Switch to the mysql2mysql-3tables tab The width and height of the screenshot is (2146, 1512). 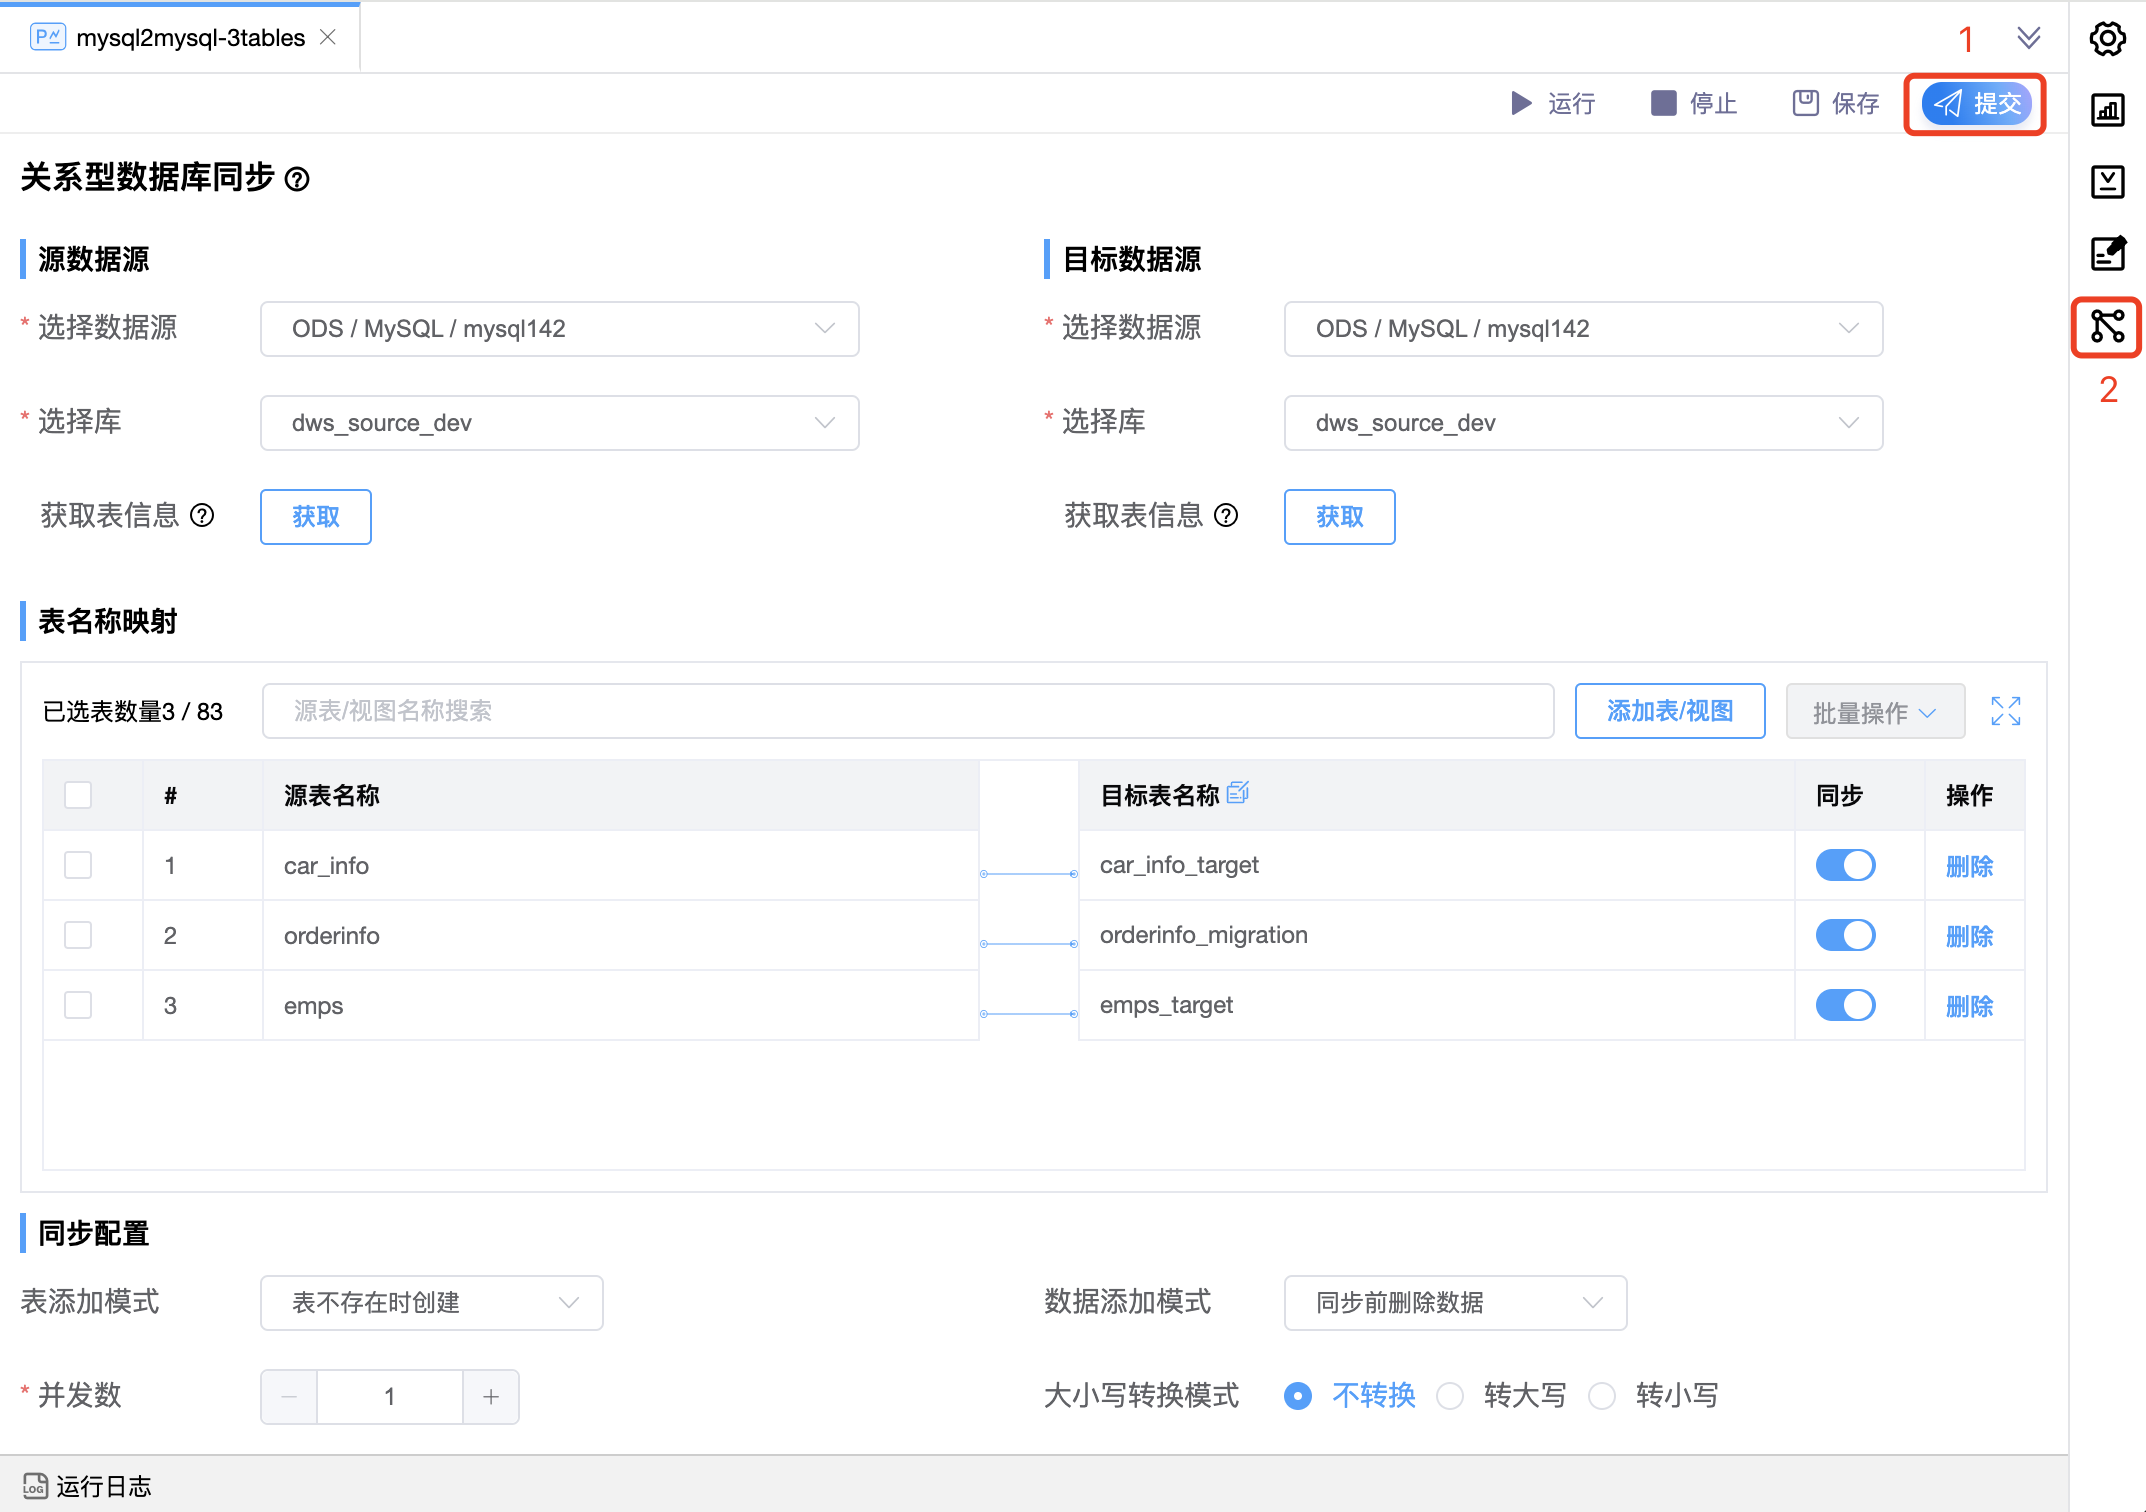tap(190, 38)
